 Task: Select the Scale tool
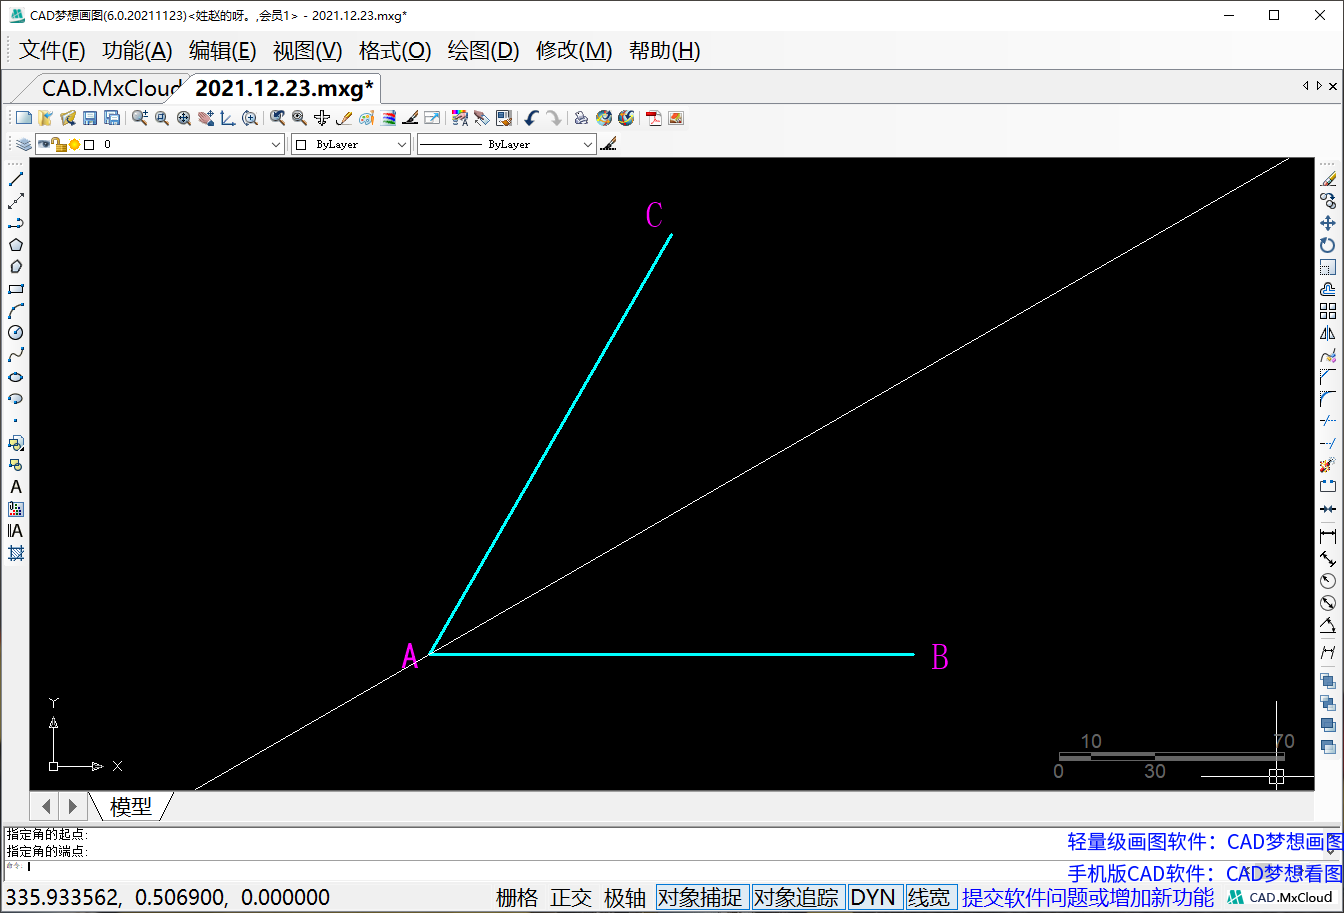(x=1328, y=267)
